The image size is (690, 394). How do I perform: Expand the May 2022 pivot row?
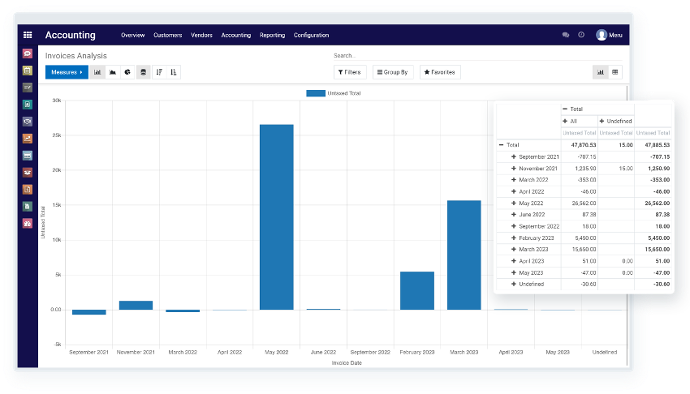point(513,203)
